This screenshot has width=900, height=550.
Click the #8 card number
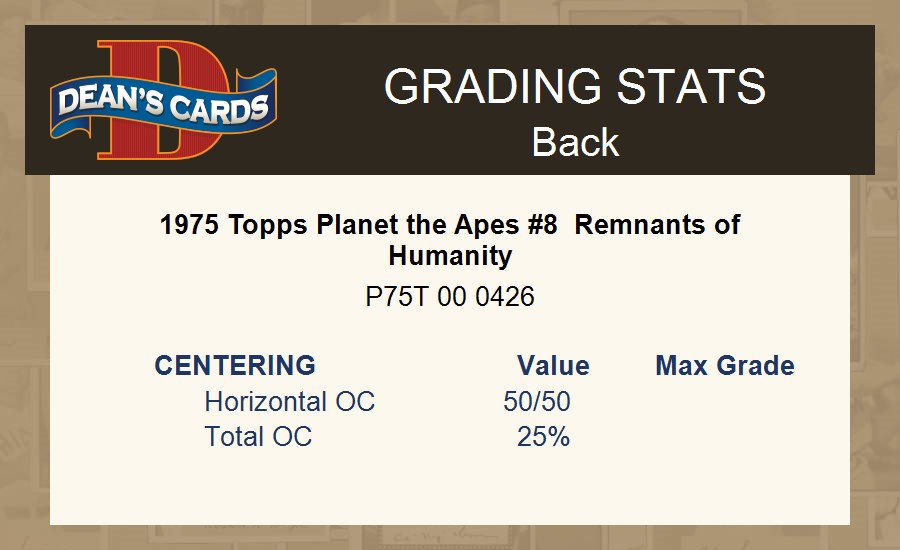coord(542,224)
